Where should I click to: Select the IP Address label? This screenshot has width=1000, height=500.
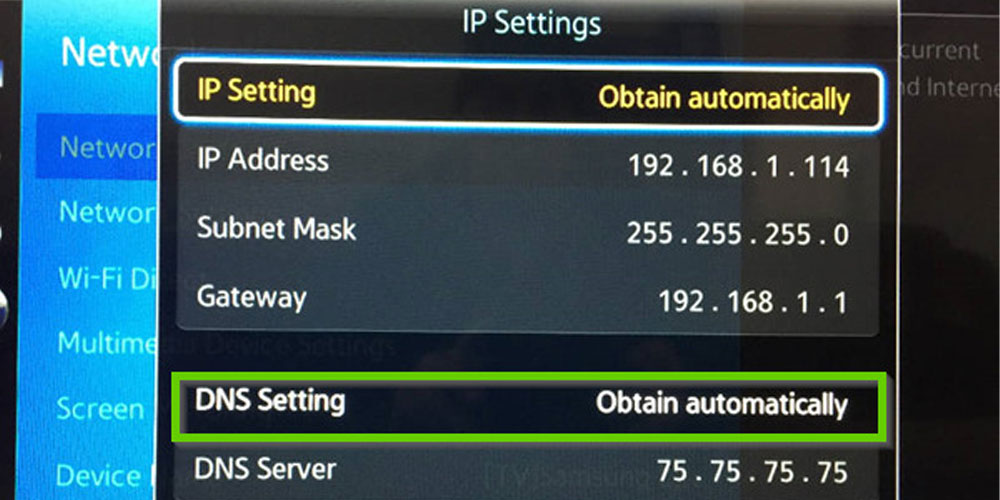[263, 160]
